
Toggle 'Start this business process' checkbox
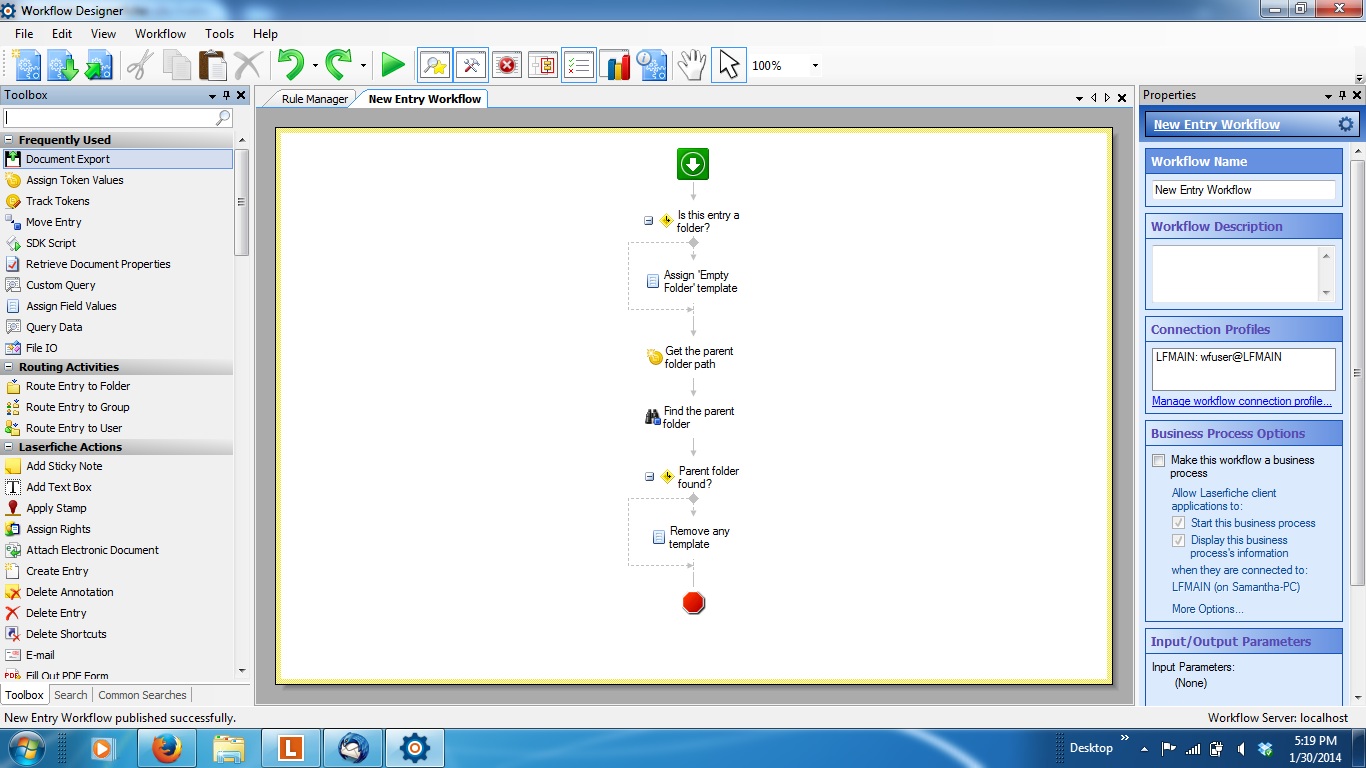click(x=1178, y=523)
